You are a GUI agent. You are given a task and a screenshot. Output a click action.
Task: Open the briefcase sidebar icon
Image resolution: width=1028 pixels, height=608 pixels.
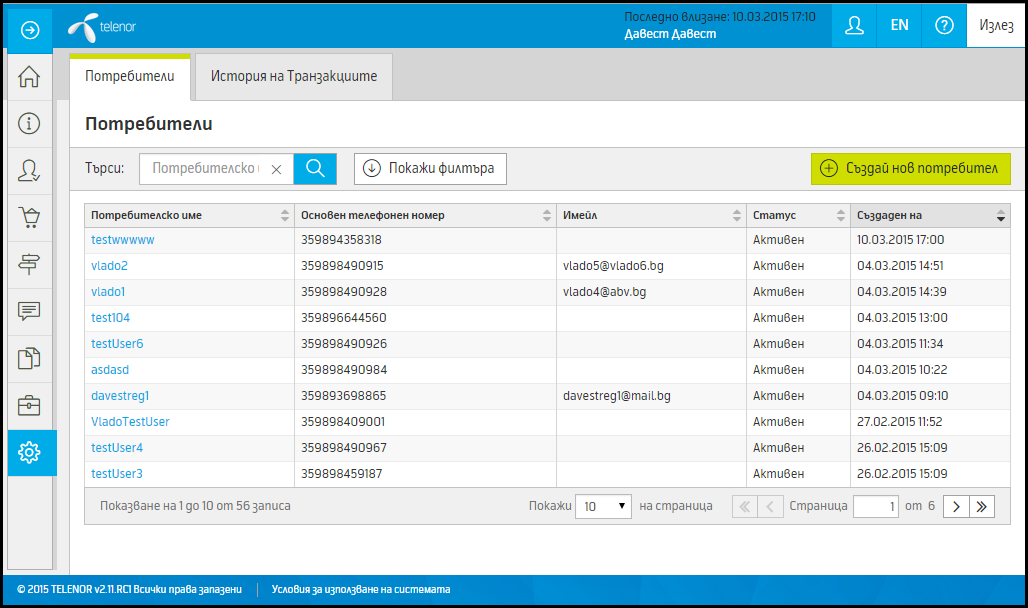tap(29, 405)
